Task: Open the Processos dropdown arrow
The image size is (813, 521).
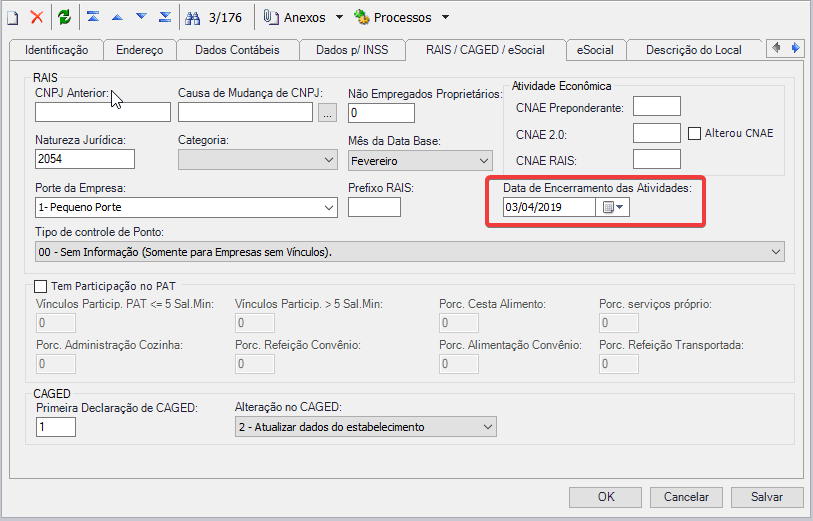Action: pos(445,17)
